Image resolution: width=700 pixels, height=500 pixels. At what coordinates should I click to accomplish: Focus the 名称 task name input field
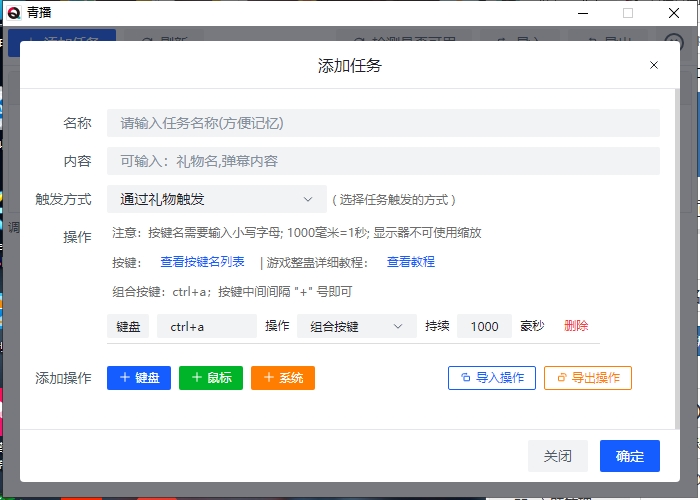[x=383, y=123]
